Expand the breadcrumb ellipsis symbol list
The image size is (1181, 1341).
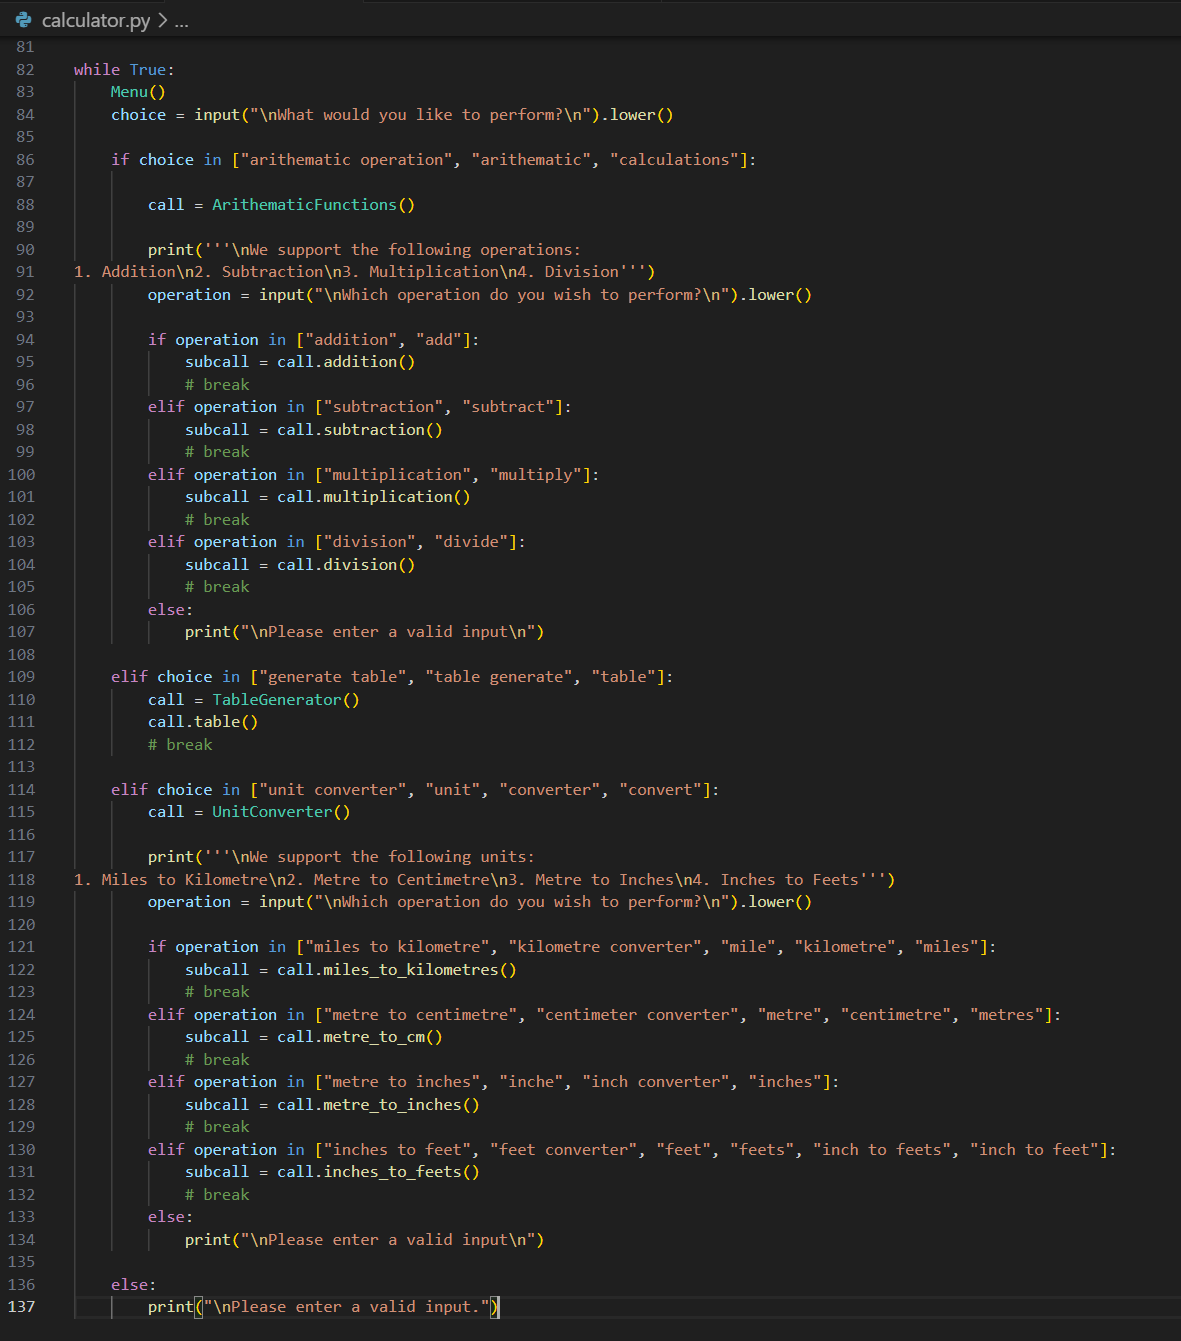[x=181, y=20]
